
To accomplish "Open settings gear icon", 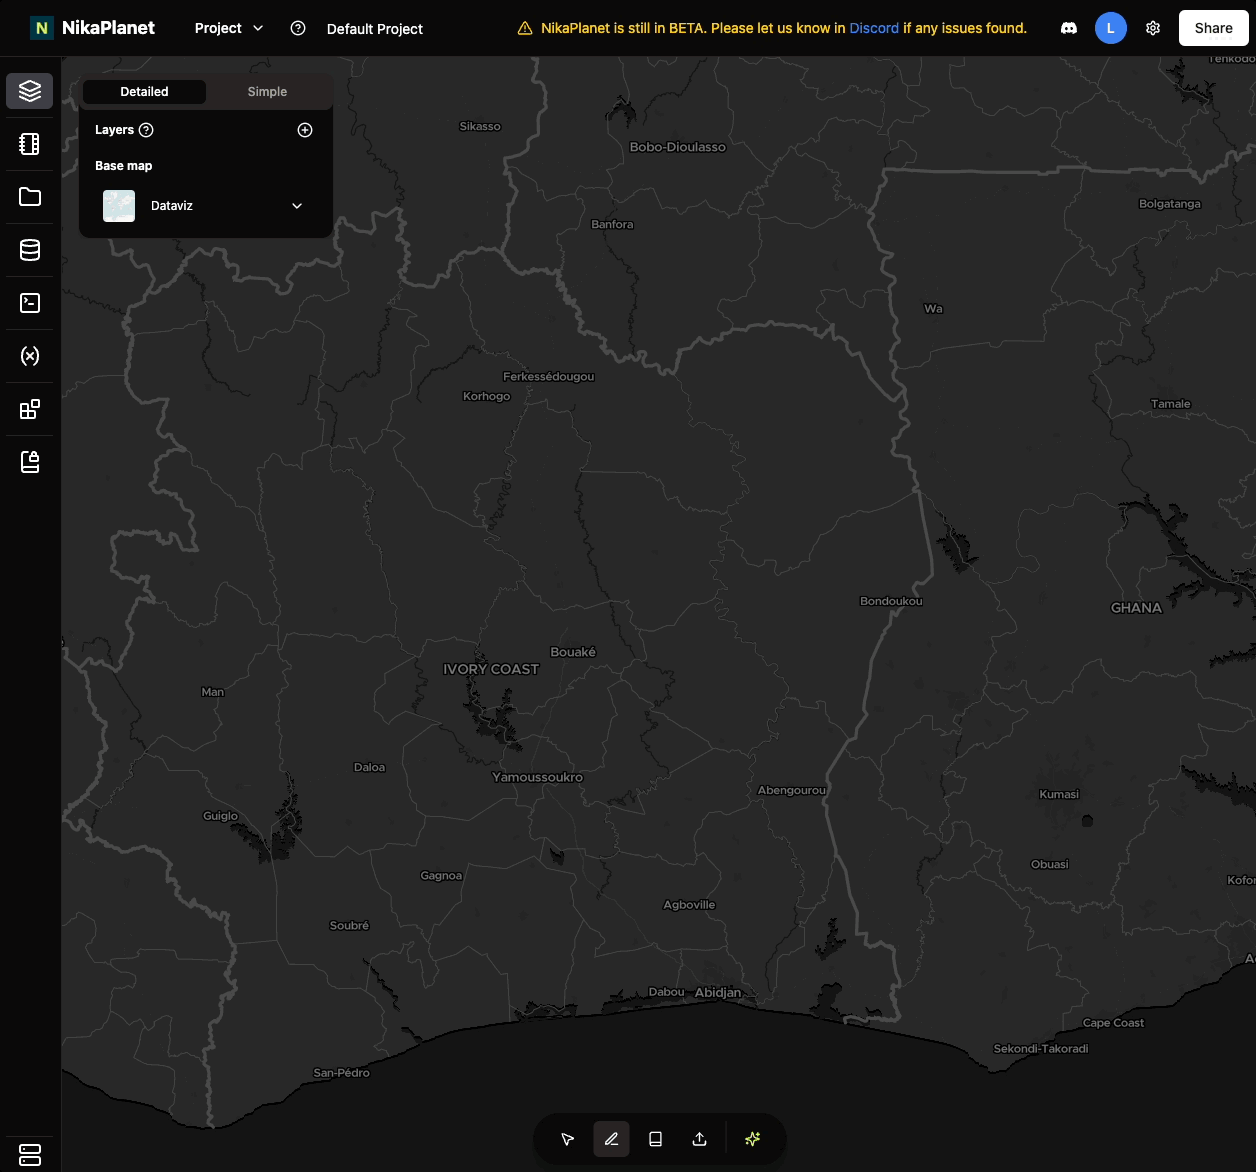I will pos(1153,28).
